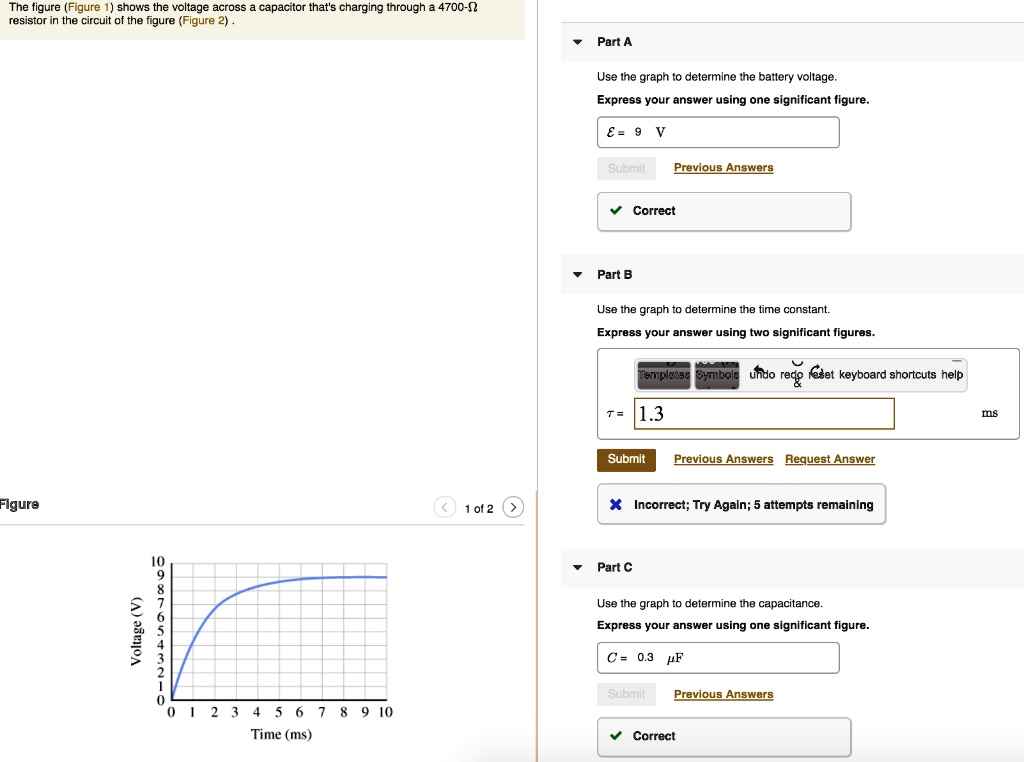Collapse the Part C section triangle
The image size is (1024, 762).
[577, 567]
